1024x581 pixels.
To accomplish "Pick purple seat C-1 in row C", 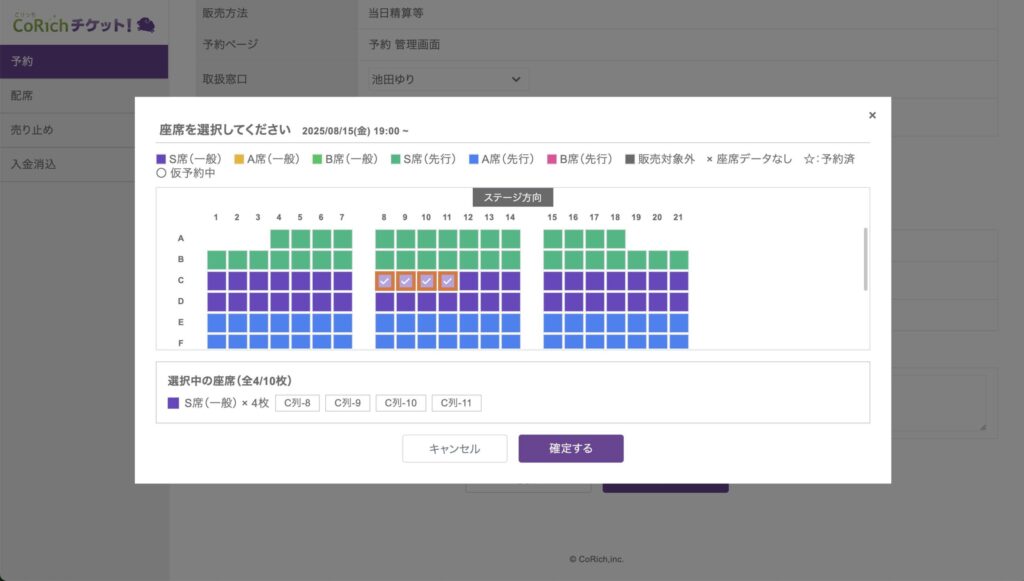I will 216,281.
